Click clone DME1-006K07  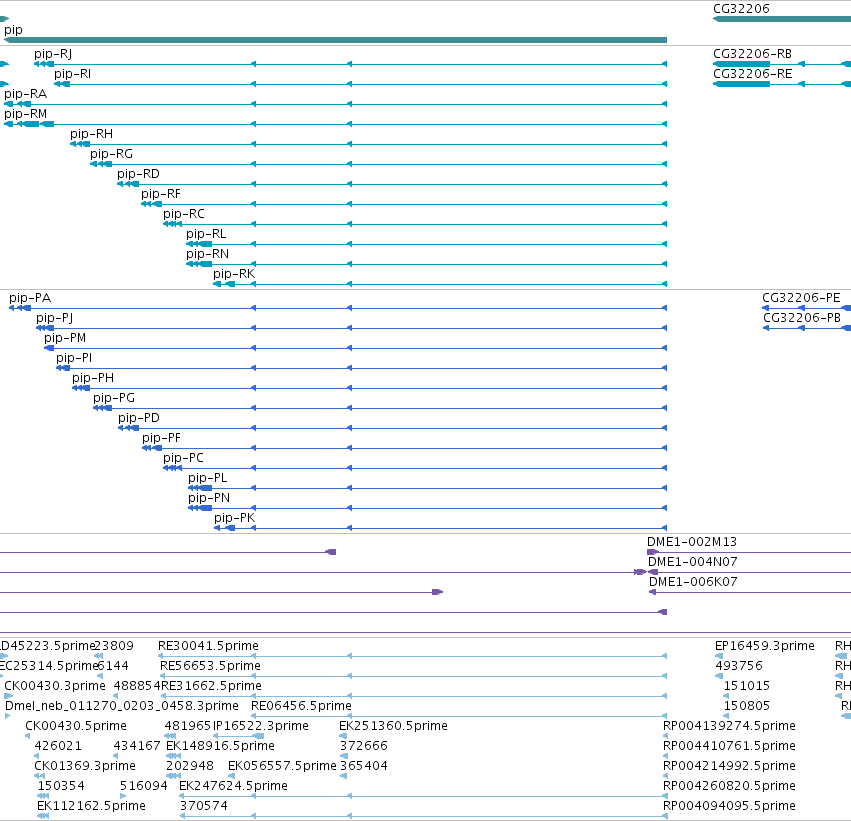[x=693, y=582]
